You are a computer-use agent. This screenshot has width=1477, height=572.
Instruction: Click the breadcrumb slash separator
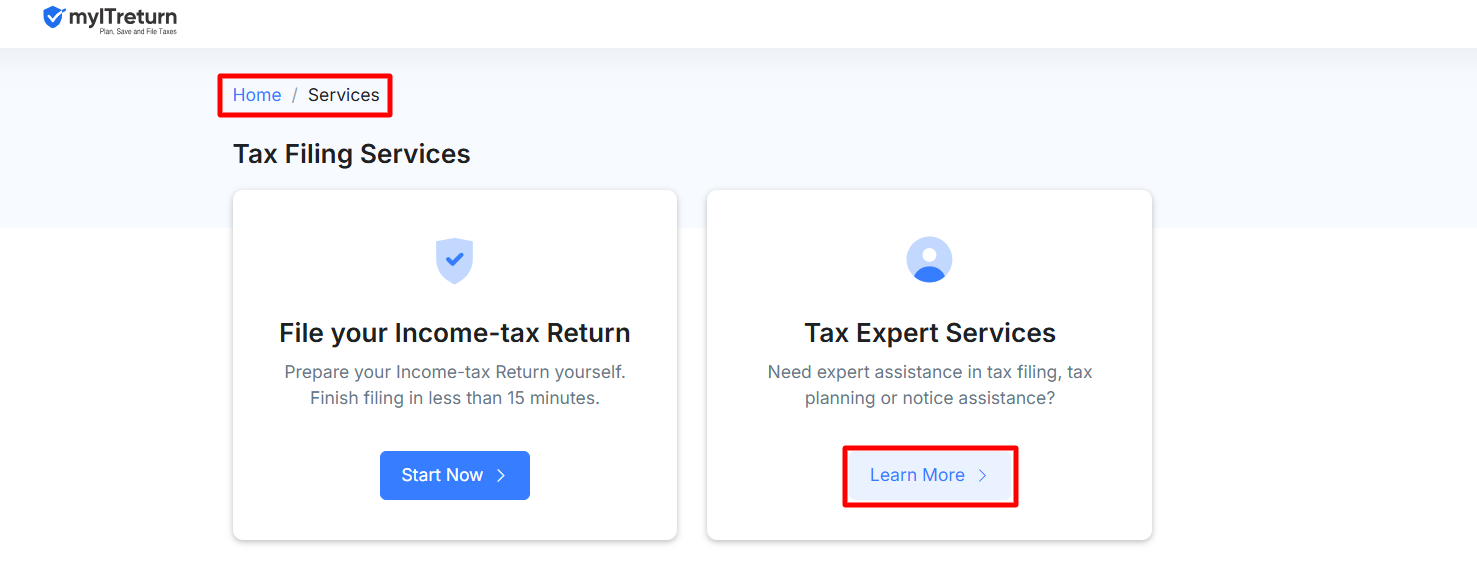pyautogui.click(x=294, y=95)
